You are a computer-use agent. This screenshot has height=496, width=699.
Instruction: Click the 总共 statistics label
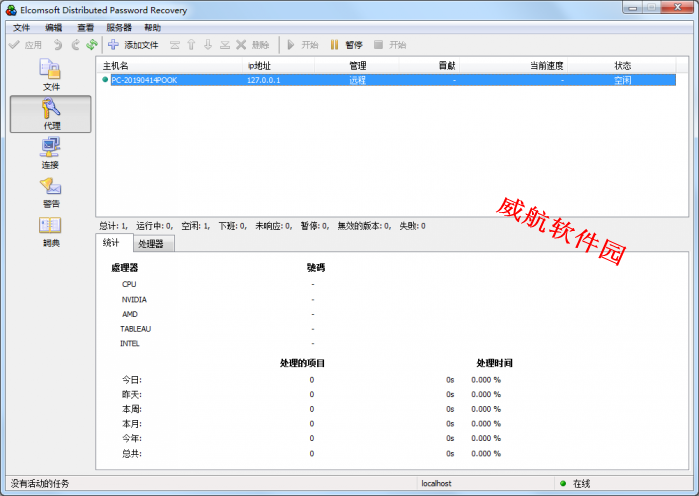[x=132, y=454]
